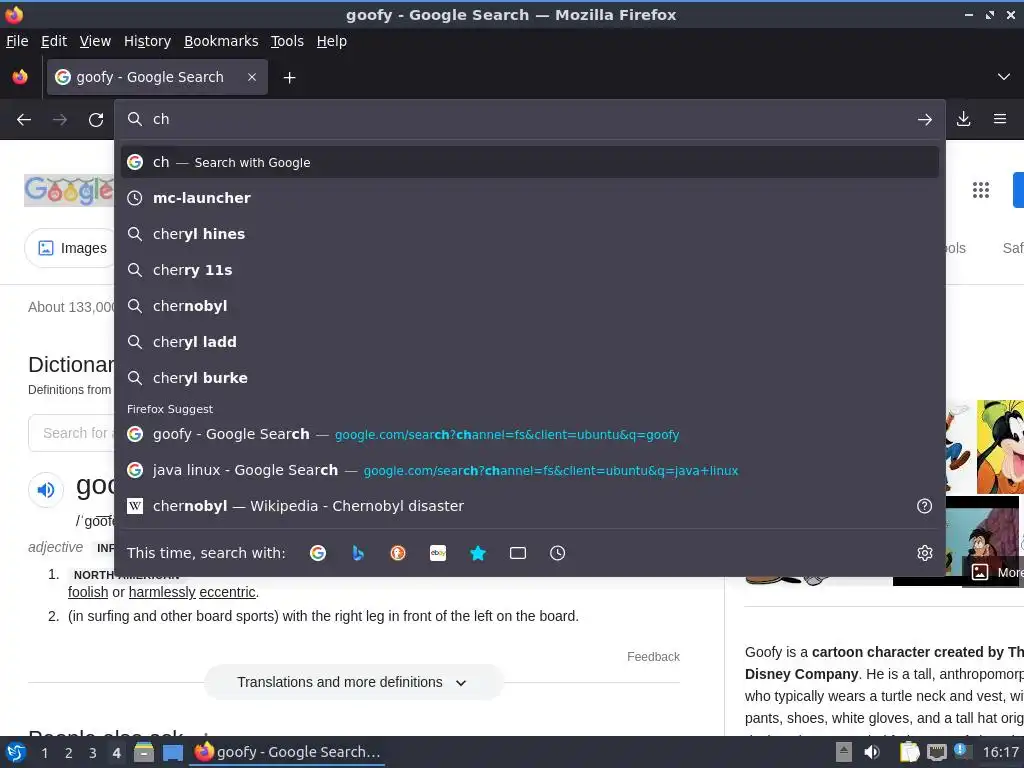Select the goofy - Google Search tab
1024x768 pixels.
tap(157, 77)
